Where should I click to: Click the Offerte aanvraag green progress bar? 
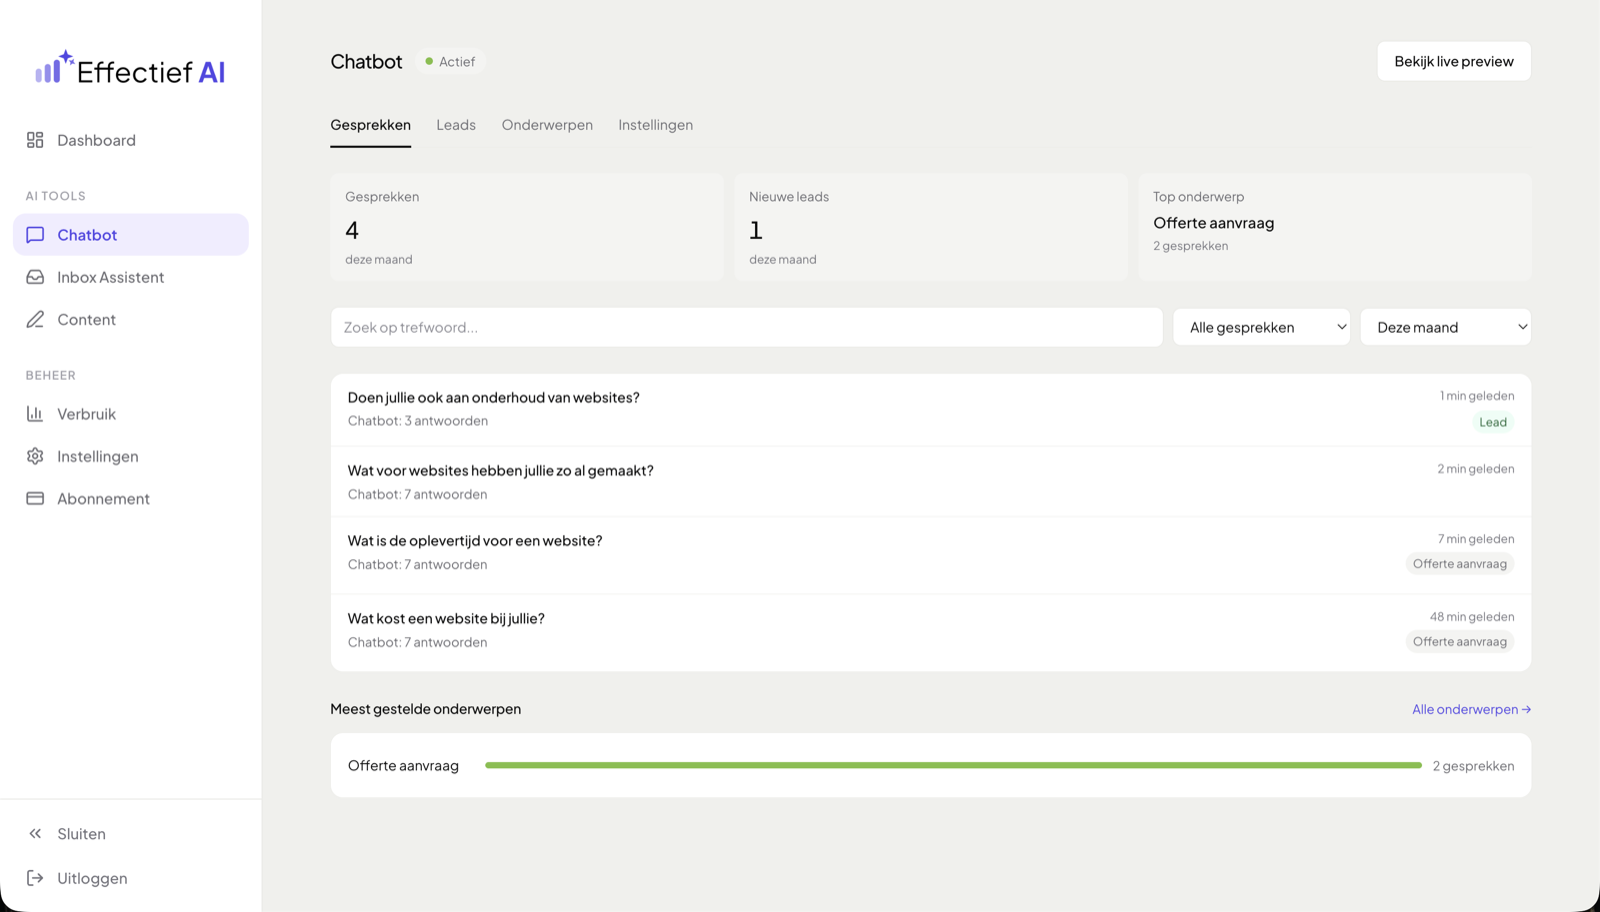[953, 765]
